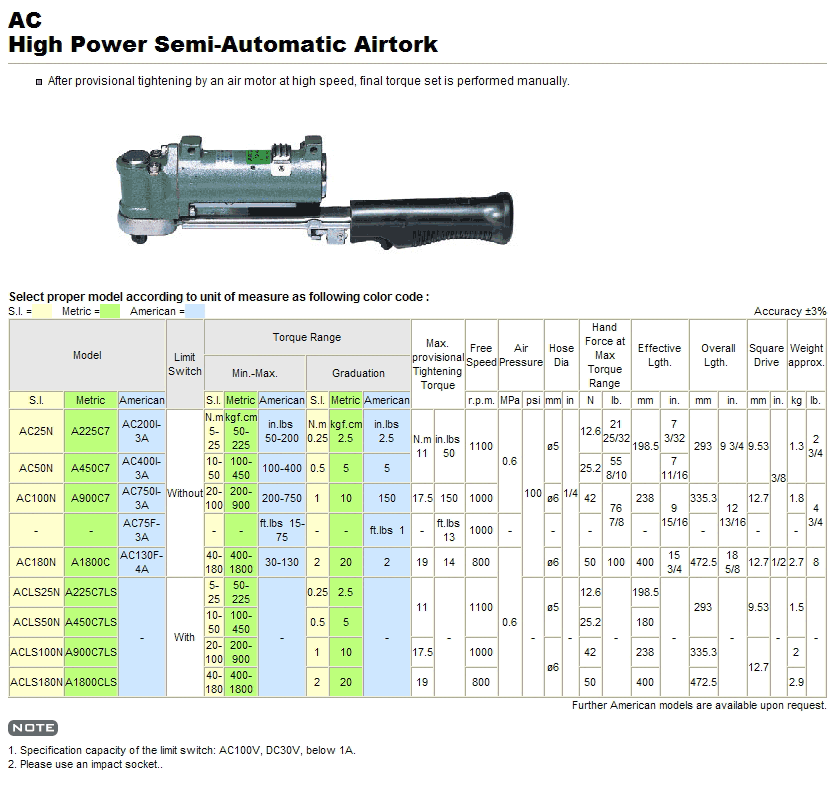837x794 pixels.
Task: Click note 1 about limit switch capacity
Action: [x=182, y=750]
